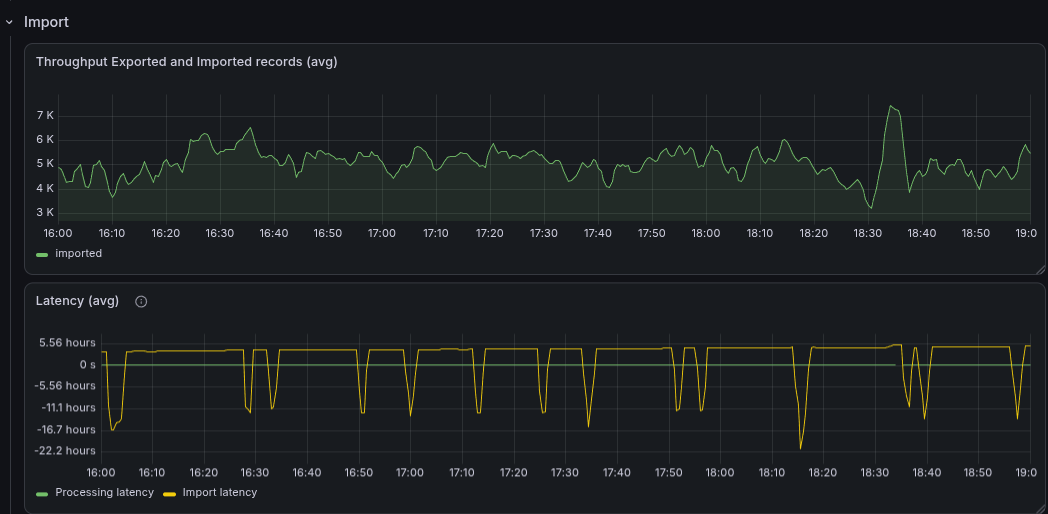The width and height of the screenshot is (1048, 514).
Task: Toggle the Processing latency legend label
Action: 104,493
